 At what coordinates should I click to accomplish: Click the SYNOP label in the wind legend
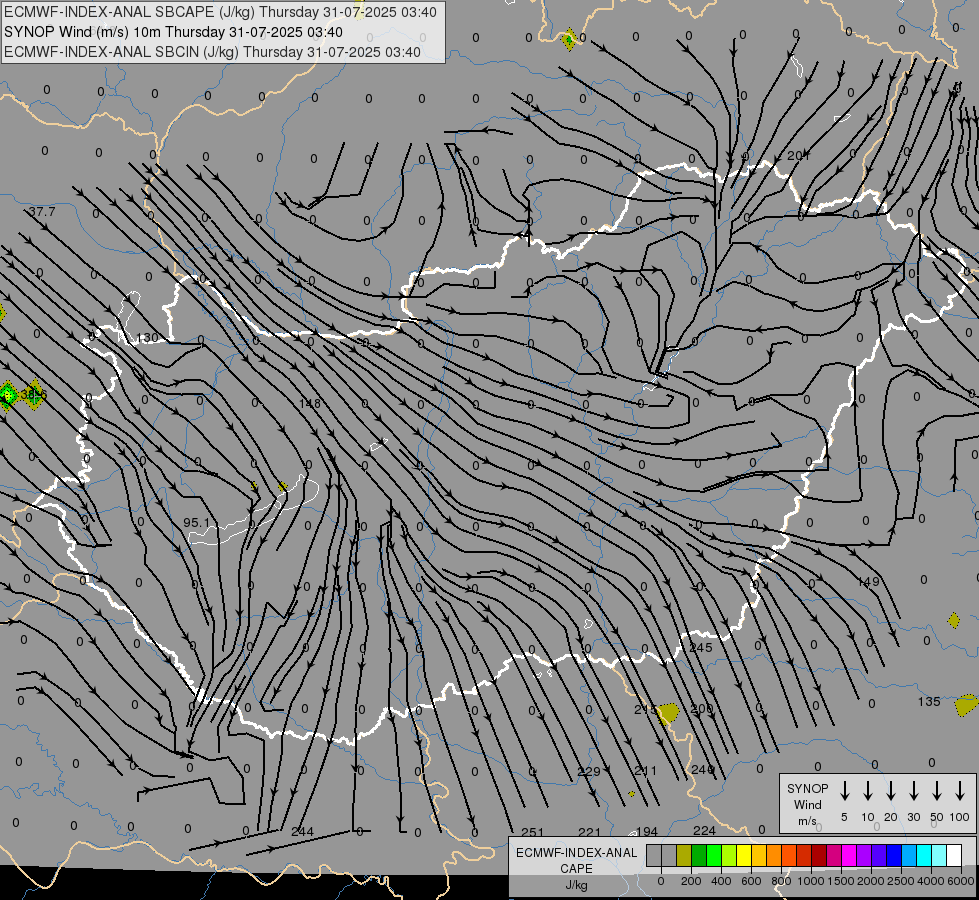(x=807, y=789)
